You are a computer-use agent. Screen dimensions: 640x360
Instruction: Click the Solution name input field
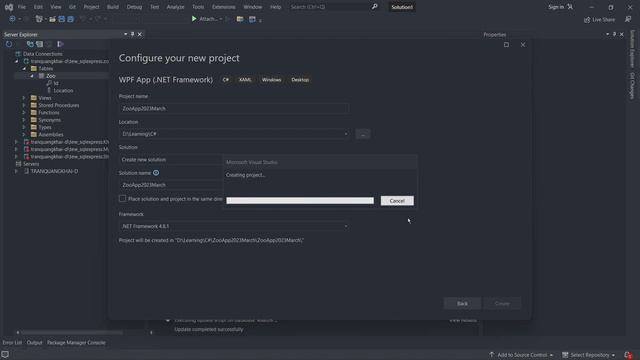pos(171,185)
